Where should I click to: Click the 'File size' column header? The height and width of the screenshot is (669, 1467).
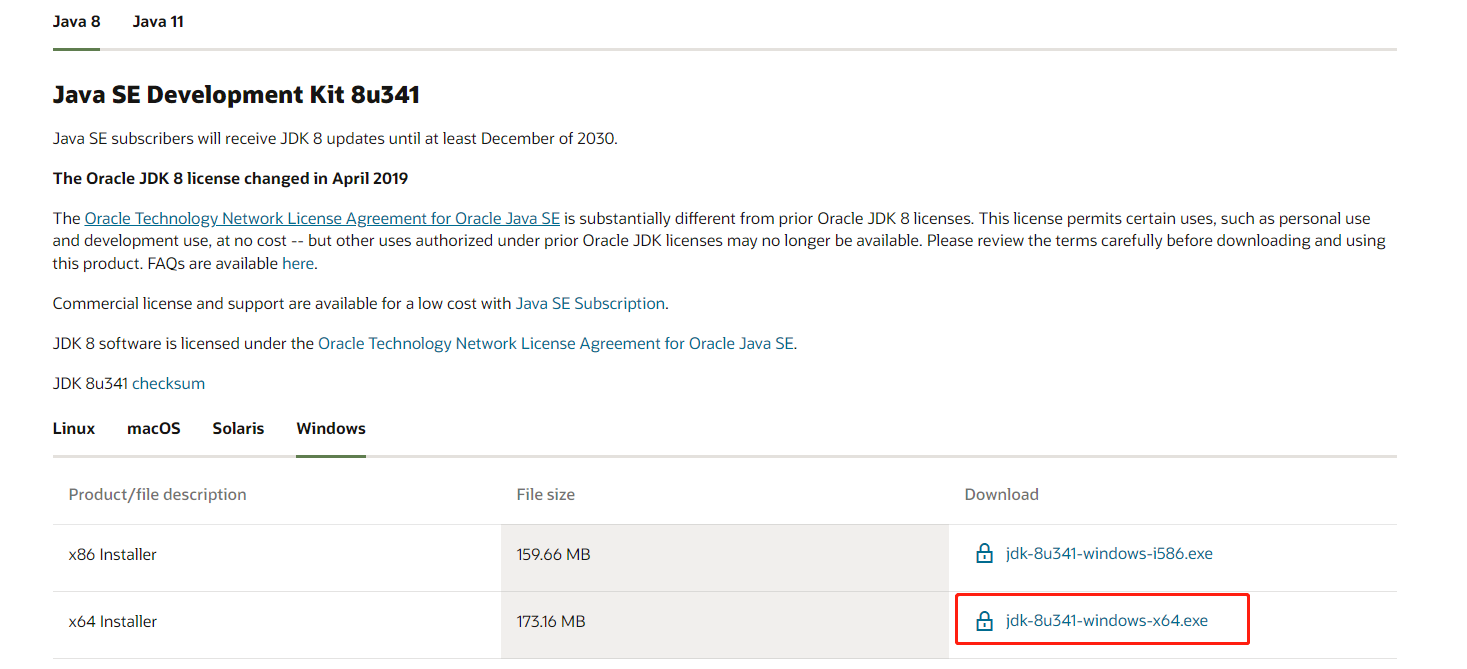point(546,494)
